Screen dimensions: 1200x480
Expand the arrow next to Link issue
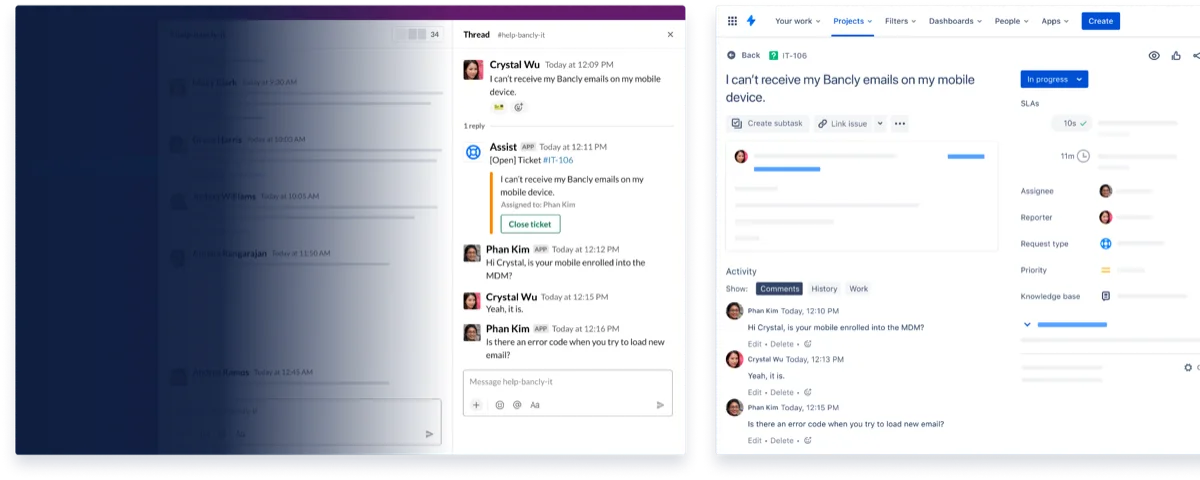coord(880,124)
